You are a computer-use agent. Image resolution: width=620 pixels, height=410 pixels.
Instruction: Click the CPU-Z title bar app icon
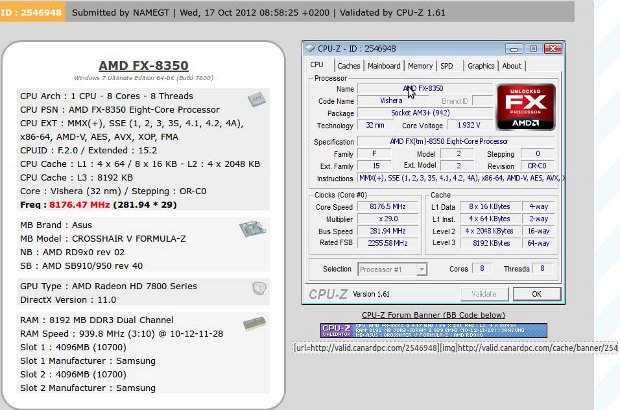coord(310,49)
